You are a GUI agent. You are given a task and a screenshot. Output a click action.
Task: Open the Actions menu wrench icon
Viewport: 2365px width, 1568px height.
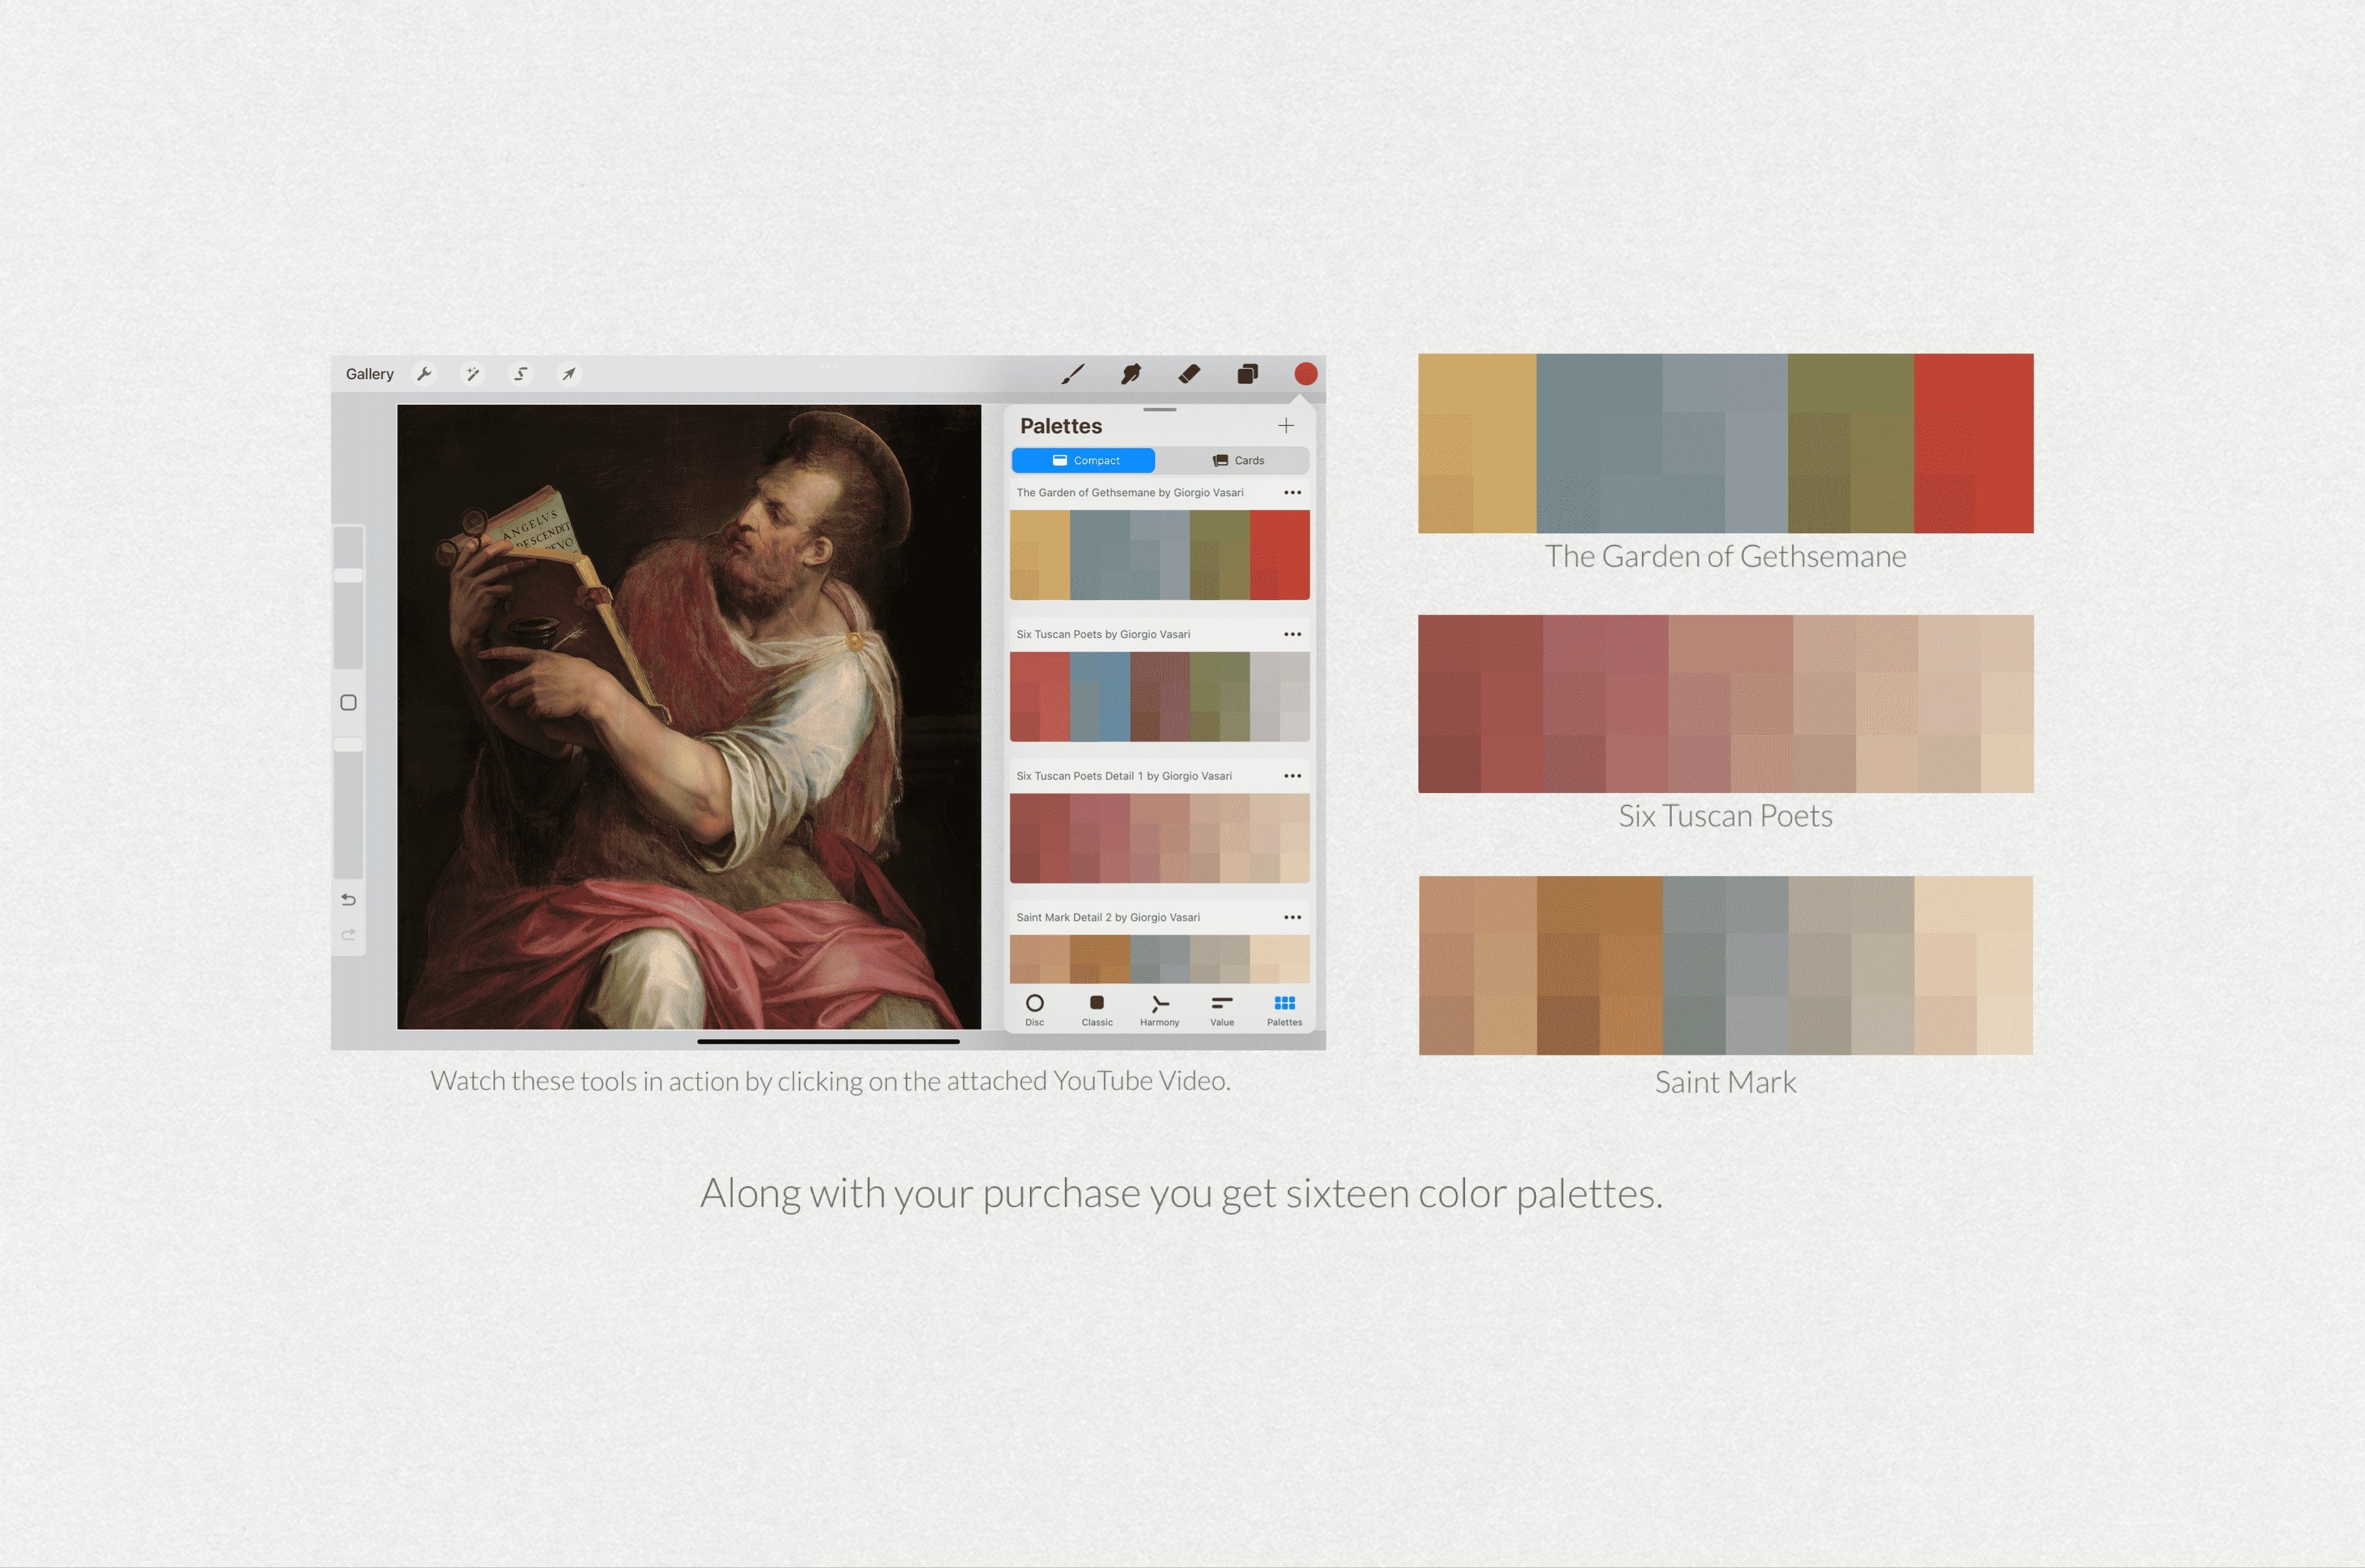pyautogui.click(x=425, y=373)
